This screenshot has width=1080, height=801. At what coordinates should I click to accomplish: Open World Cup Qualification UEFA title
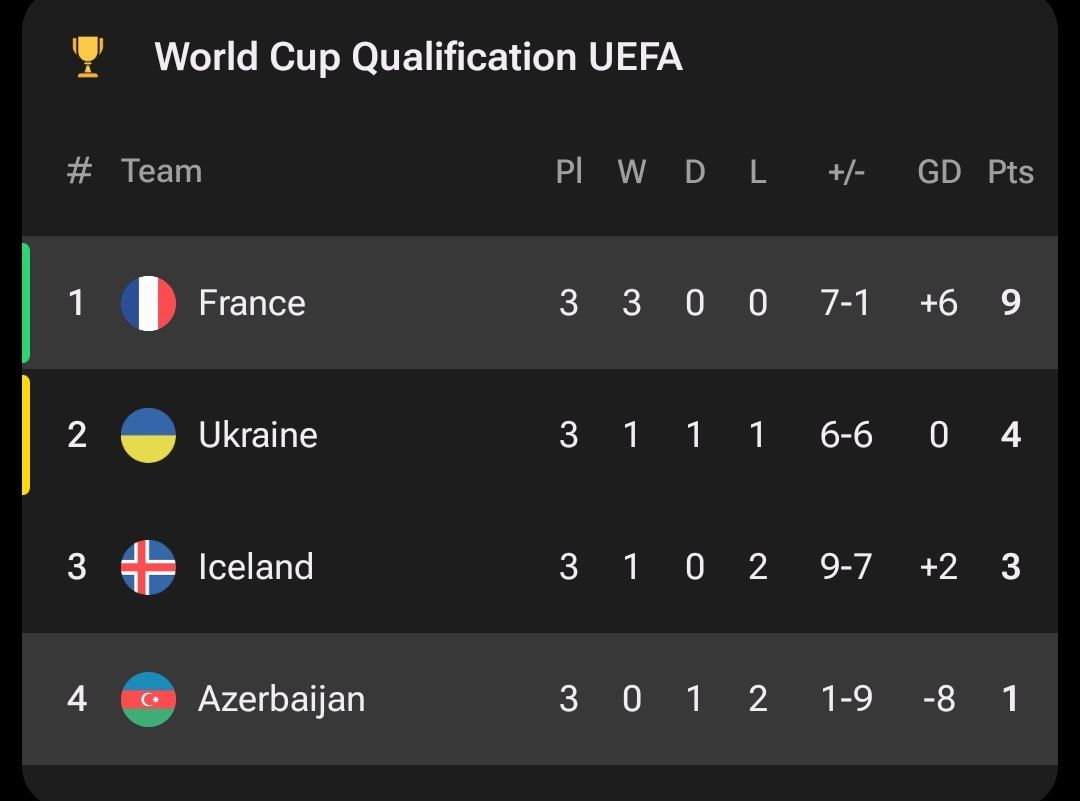pos(418,57)
